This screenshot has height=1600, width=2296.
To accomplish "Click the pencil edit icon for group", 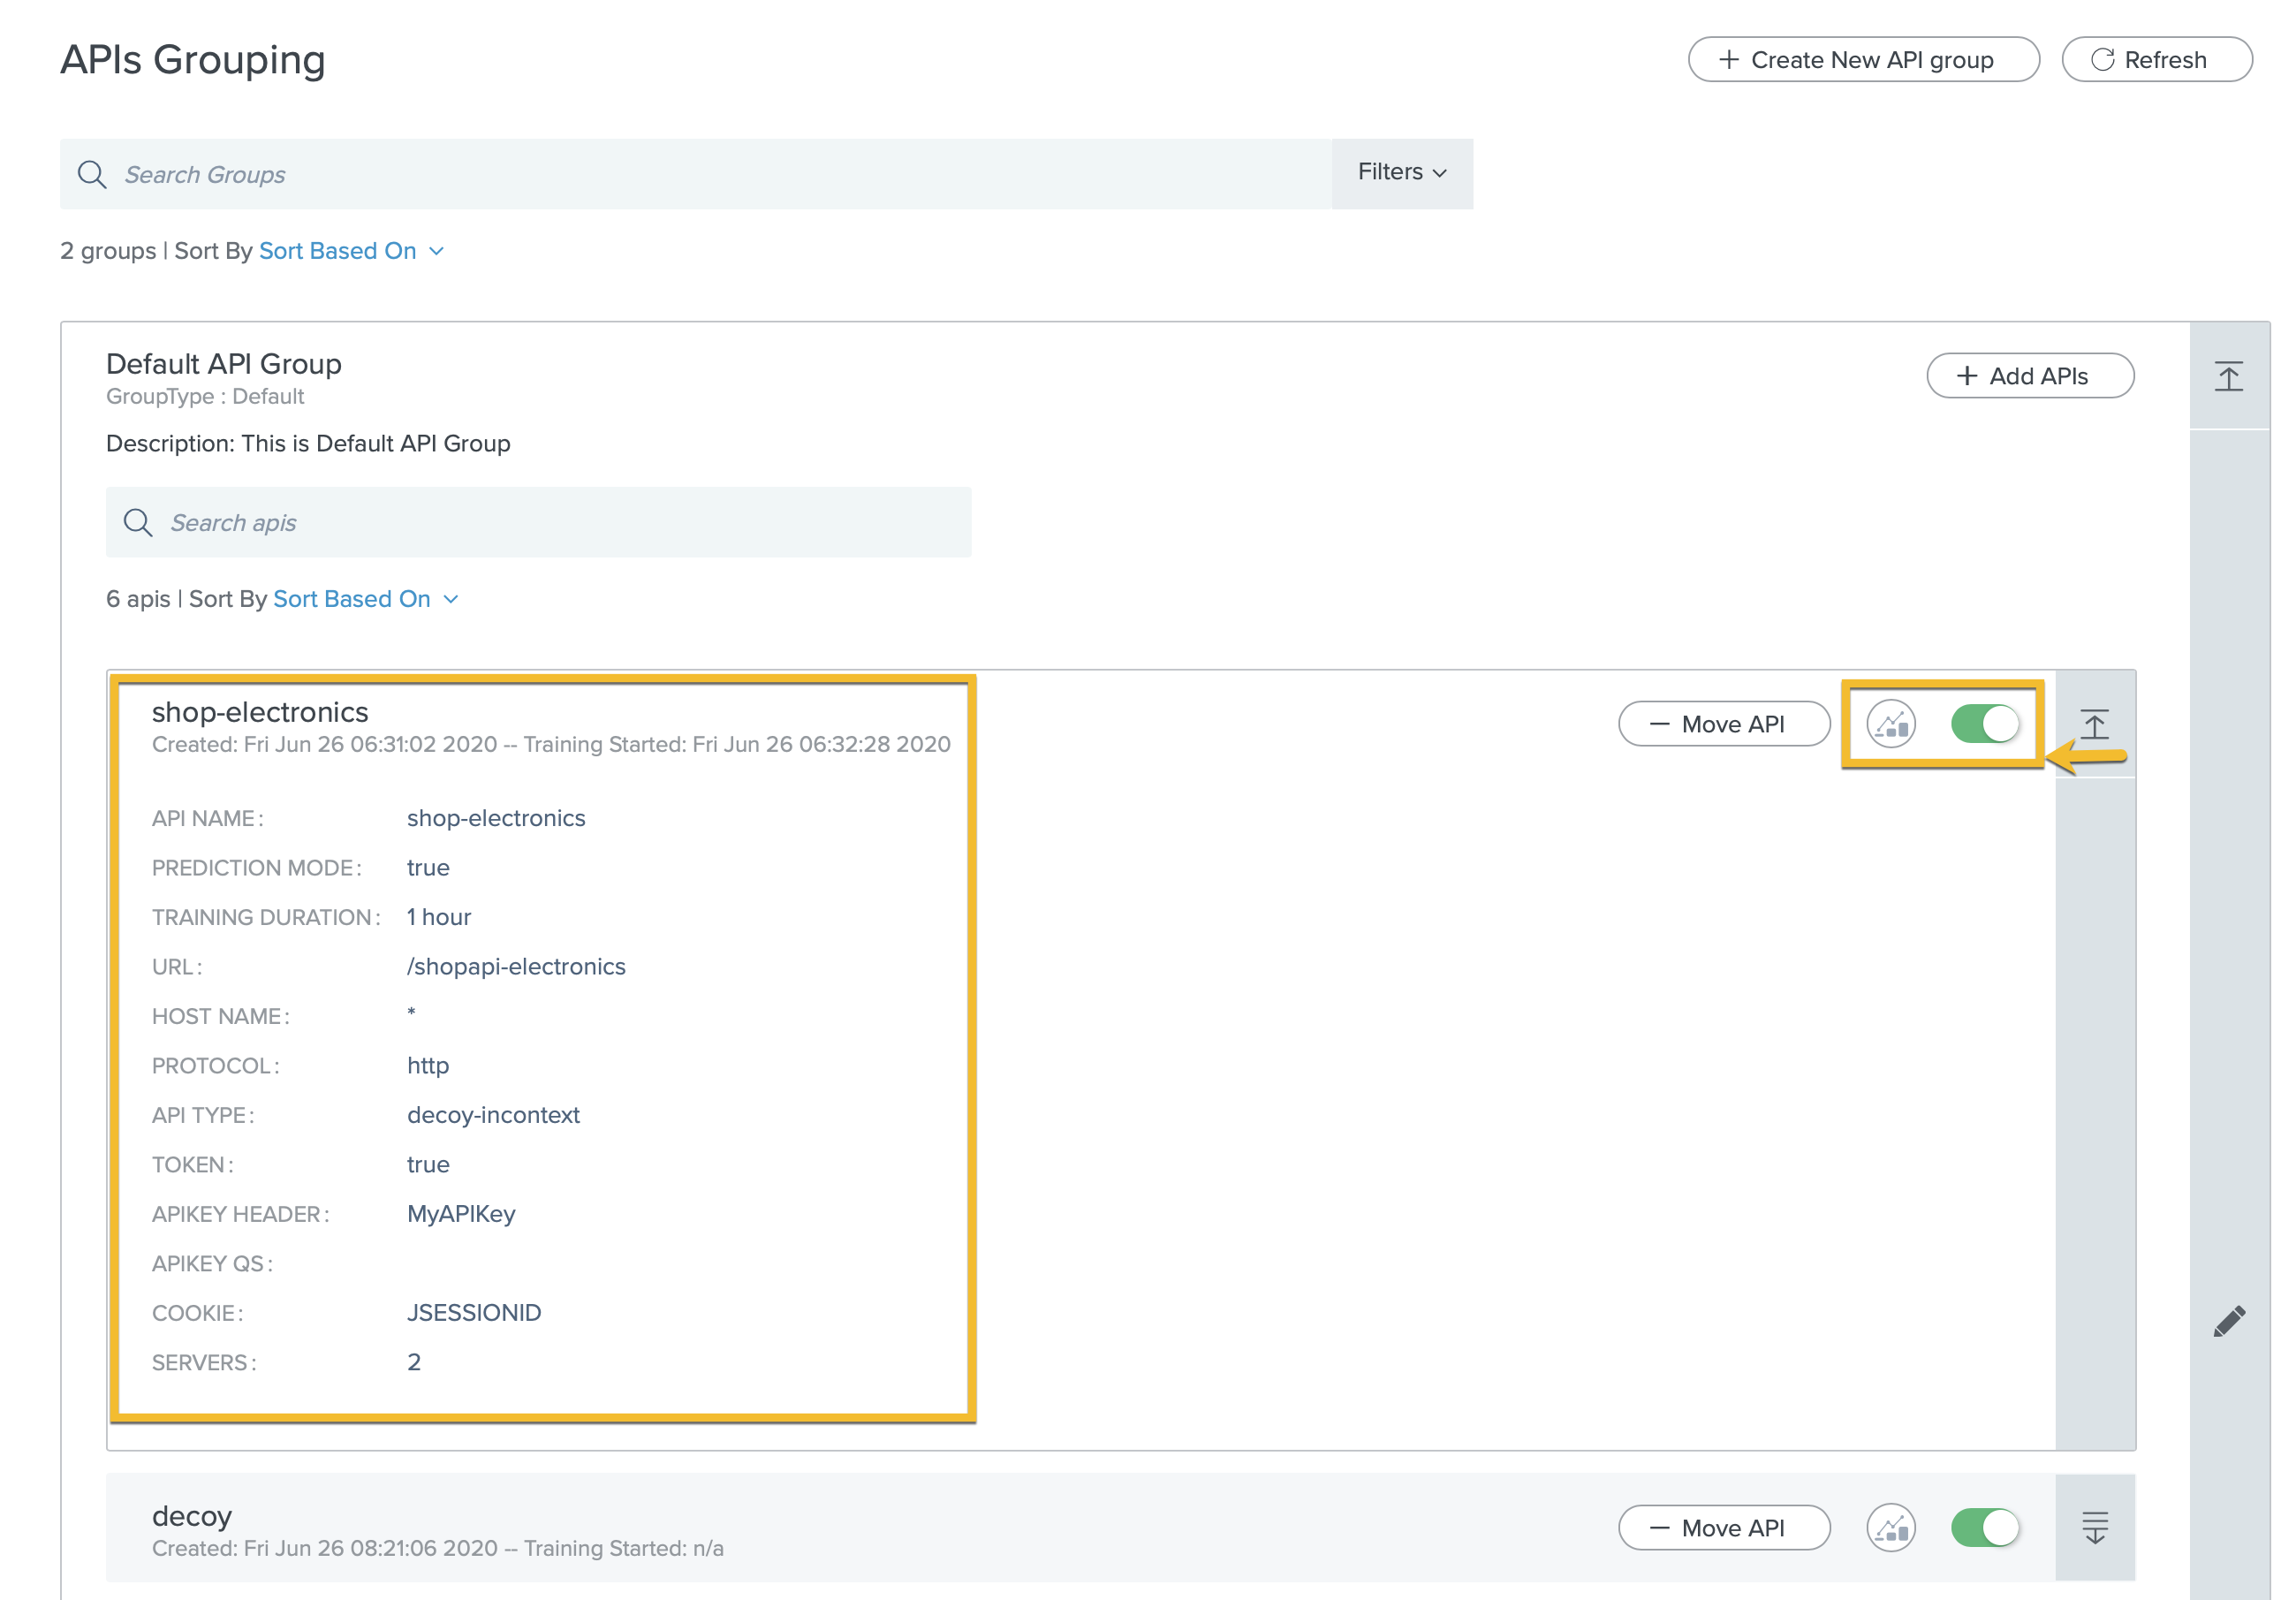I will (2229, 1321).
